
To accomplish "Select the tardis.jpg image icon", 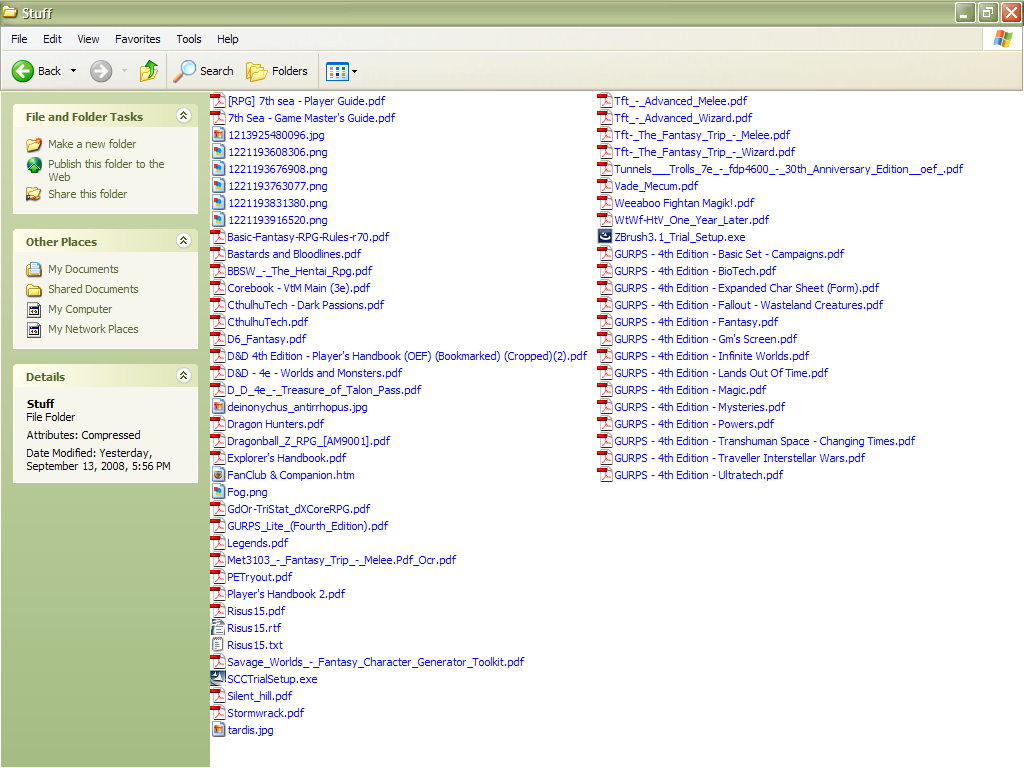I will [218, 729].
